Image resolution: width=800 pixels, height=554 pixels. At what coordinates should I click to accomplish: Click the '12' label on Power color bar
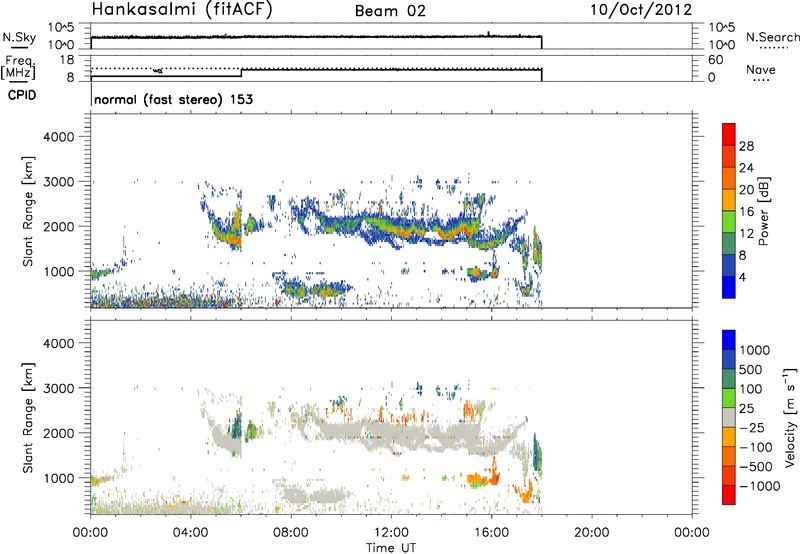point(746,234)
